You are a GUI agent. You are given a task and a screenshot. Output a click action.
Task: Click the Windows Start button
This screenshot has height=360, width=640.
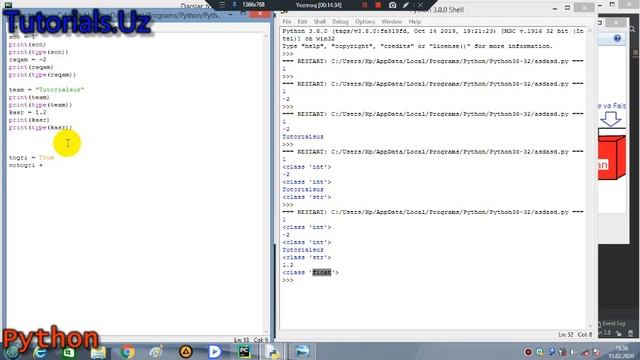pyautogui.click(x=11, y=353)
